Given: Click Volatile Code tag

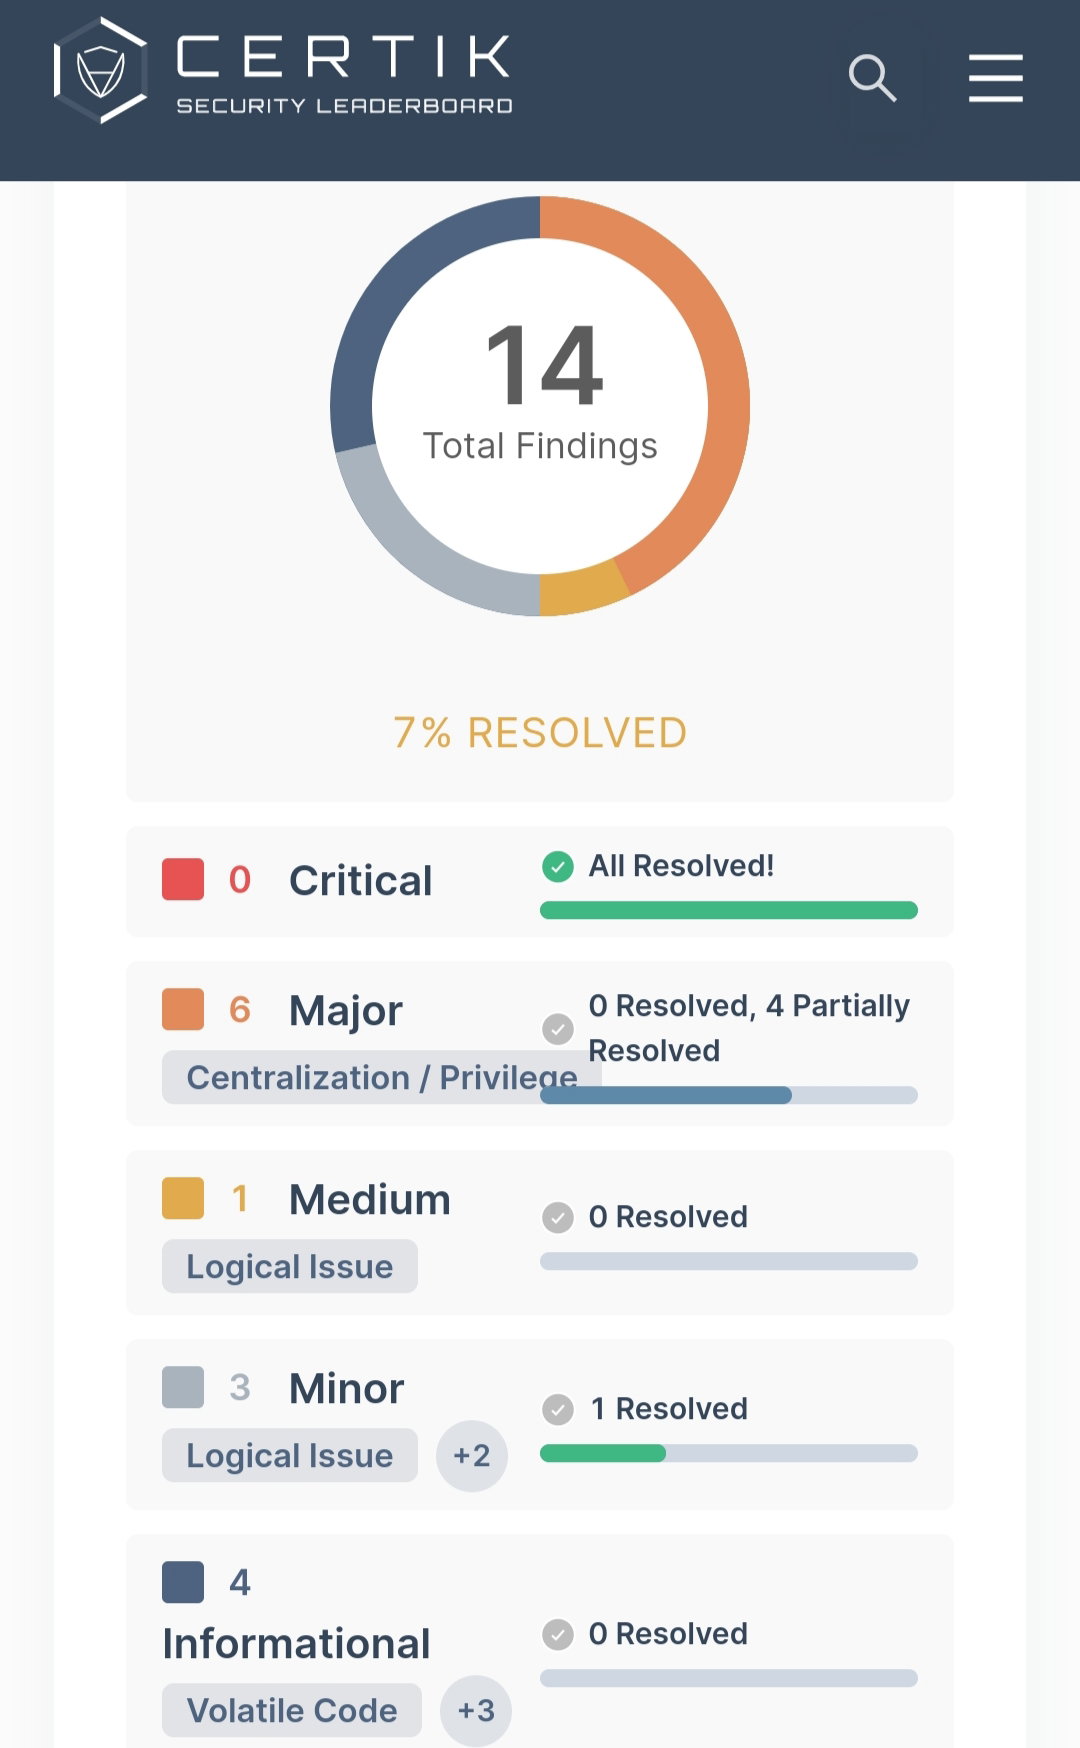Looking at the screenshot, I should coord(292,1710).
